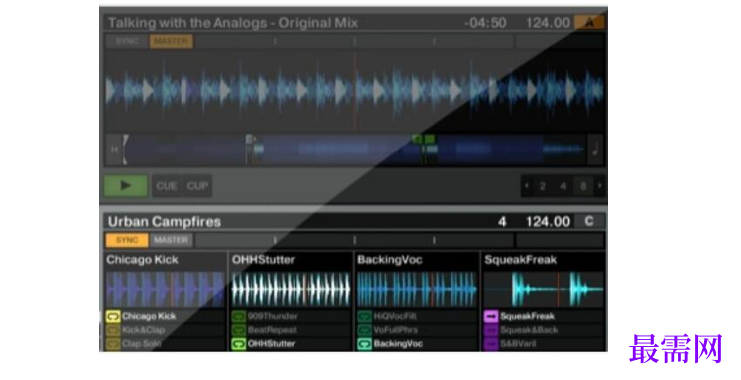Show larger loop sizes with right arrow

coord(599,186)
